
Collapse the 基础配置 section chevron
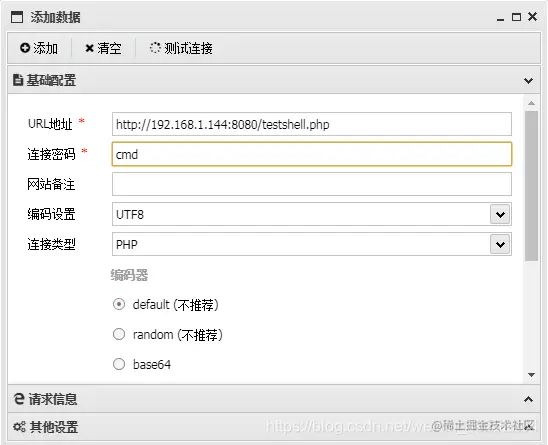(528, 81)
